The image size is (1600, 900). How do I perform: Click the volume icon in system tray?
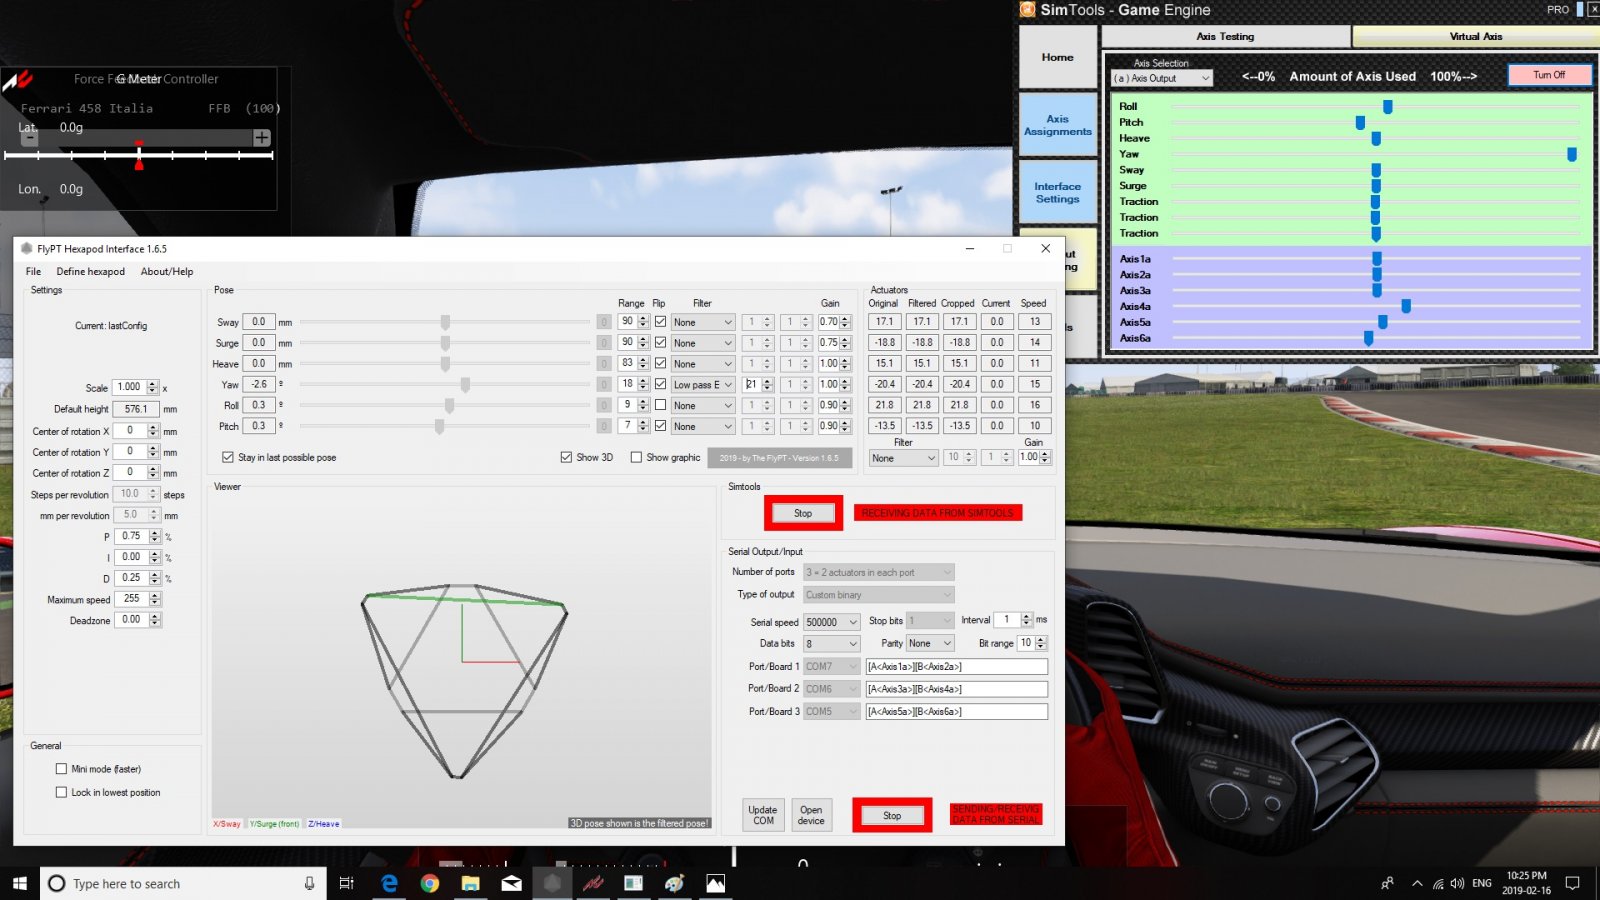1457,883
